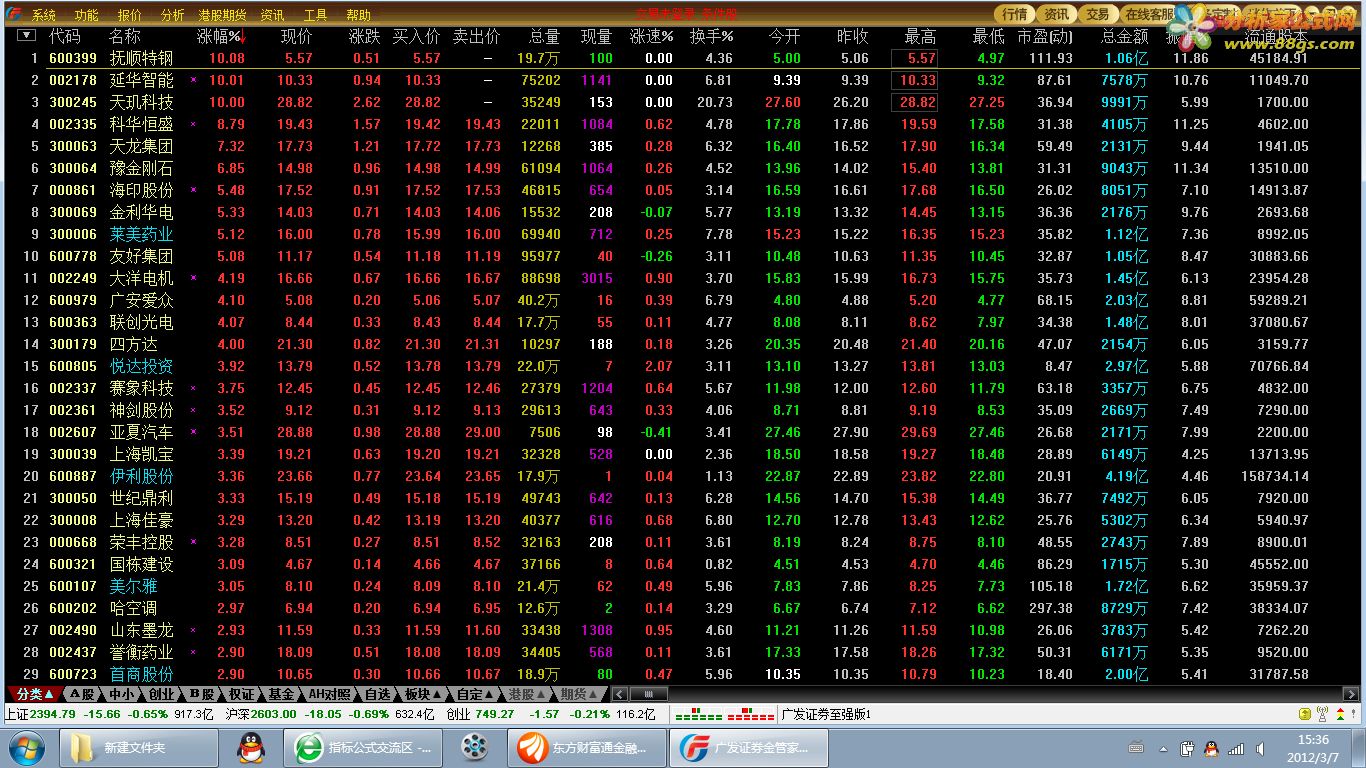Click the 沪深 index value 2603.00
The image size is (1366, 768).
[x=274, y=714]
